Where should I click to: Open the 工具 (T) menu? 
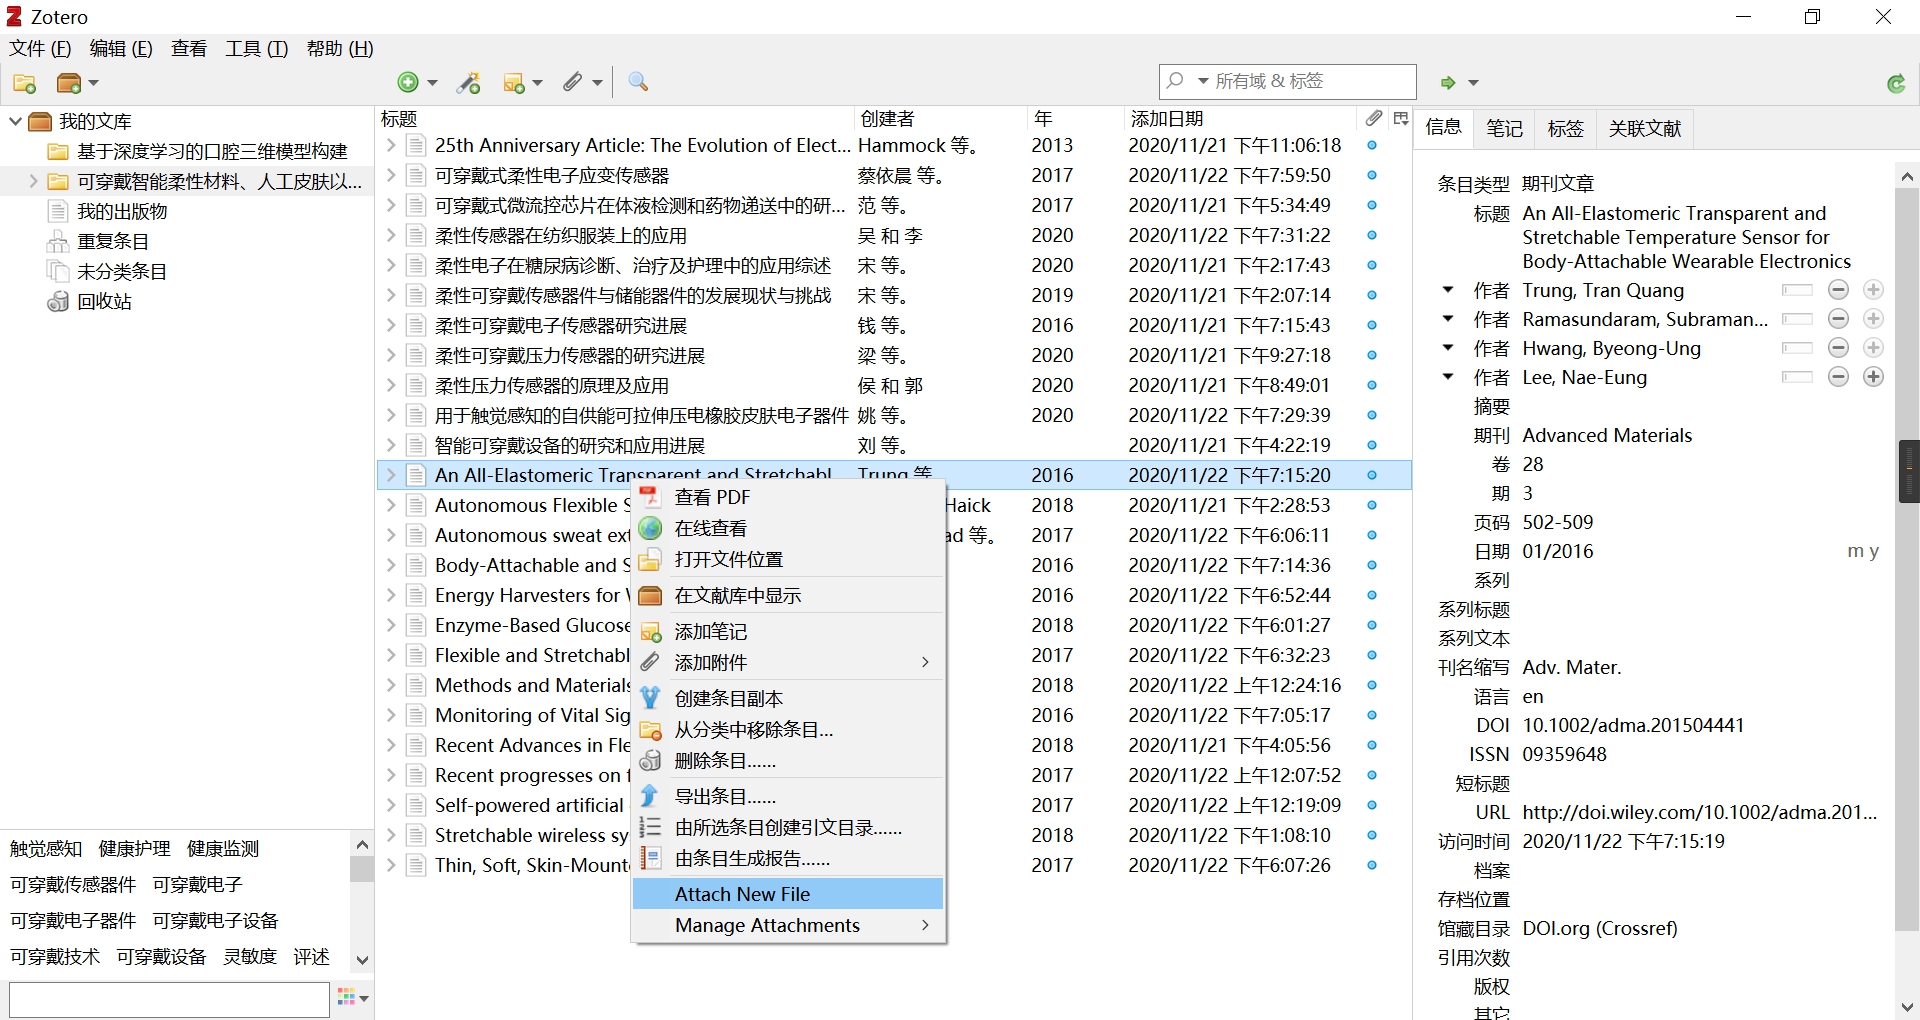(257, 49)
